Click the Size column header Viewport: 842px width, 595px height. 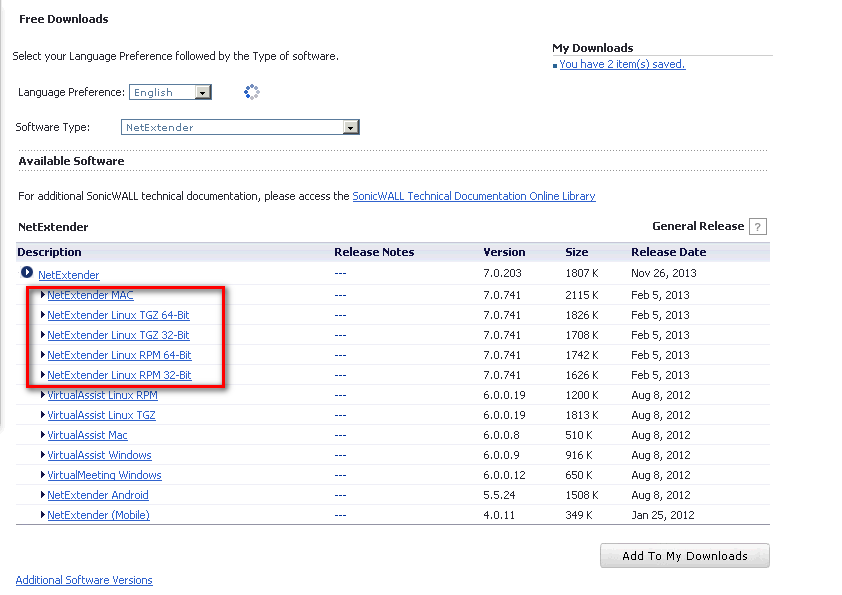tap(577, 252)
